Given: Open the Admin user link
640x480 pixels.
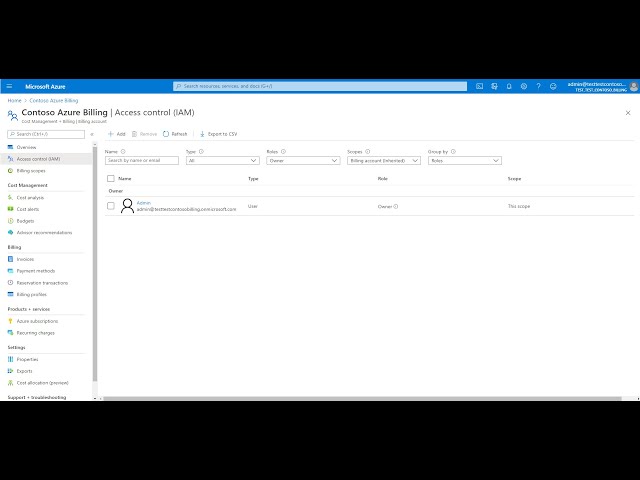Looking at the screenshot, I should [x=144, y=203].
